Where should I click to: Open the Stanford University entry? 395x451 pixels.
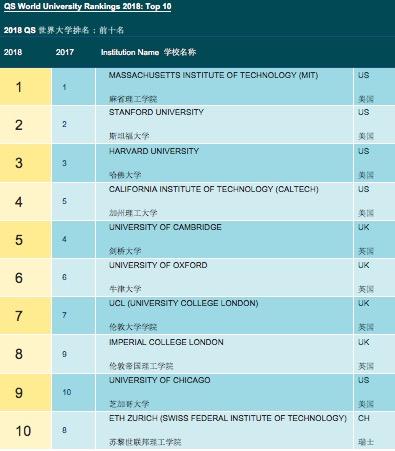[156, 112]
